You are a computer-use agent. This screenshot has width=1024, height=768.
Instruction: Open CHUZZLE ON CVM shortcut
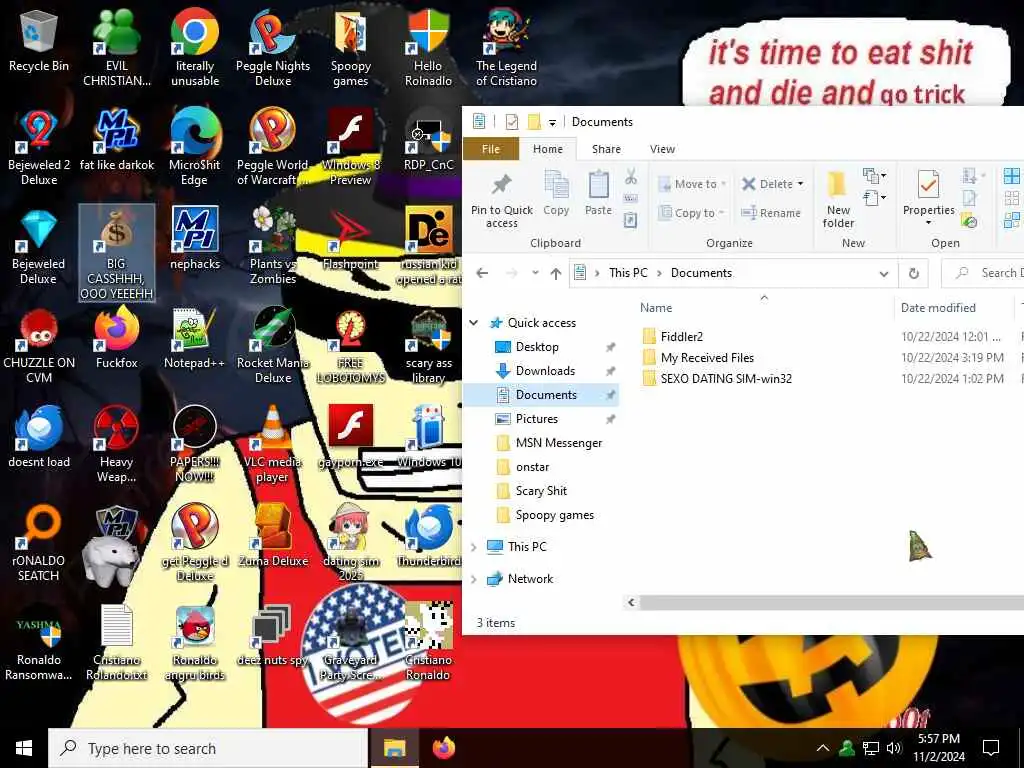click(x=39, y=346)
